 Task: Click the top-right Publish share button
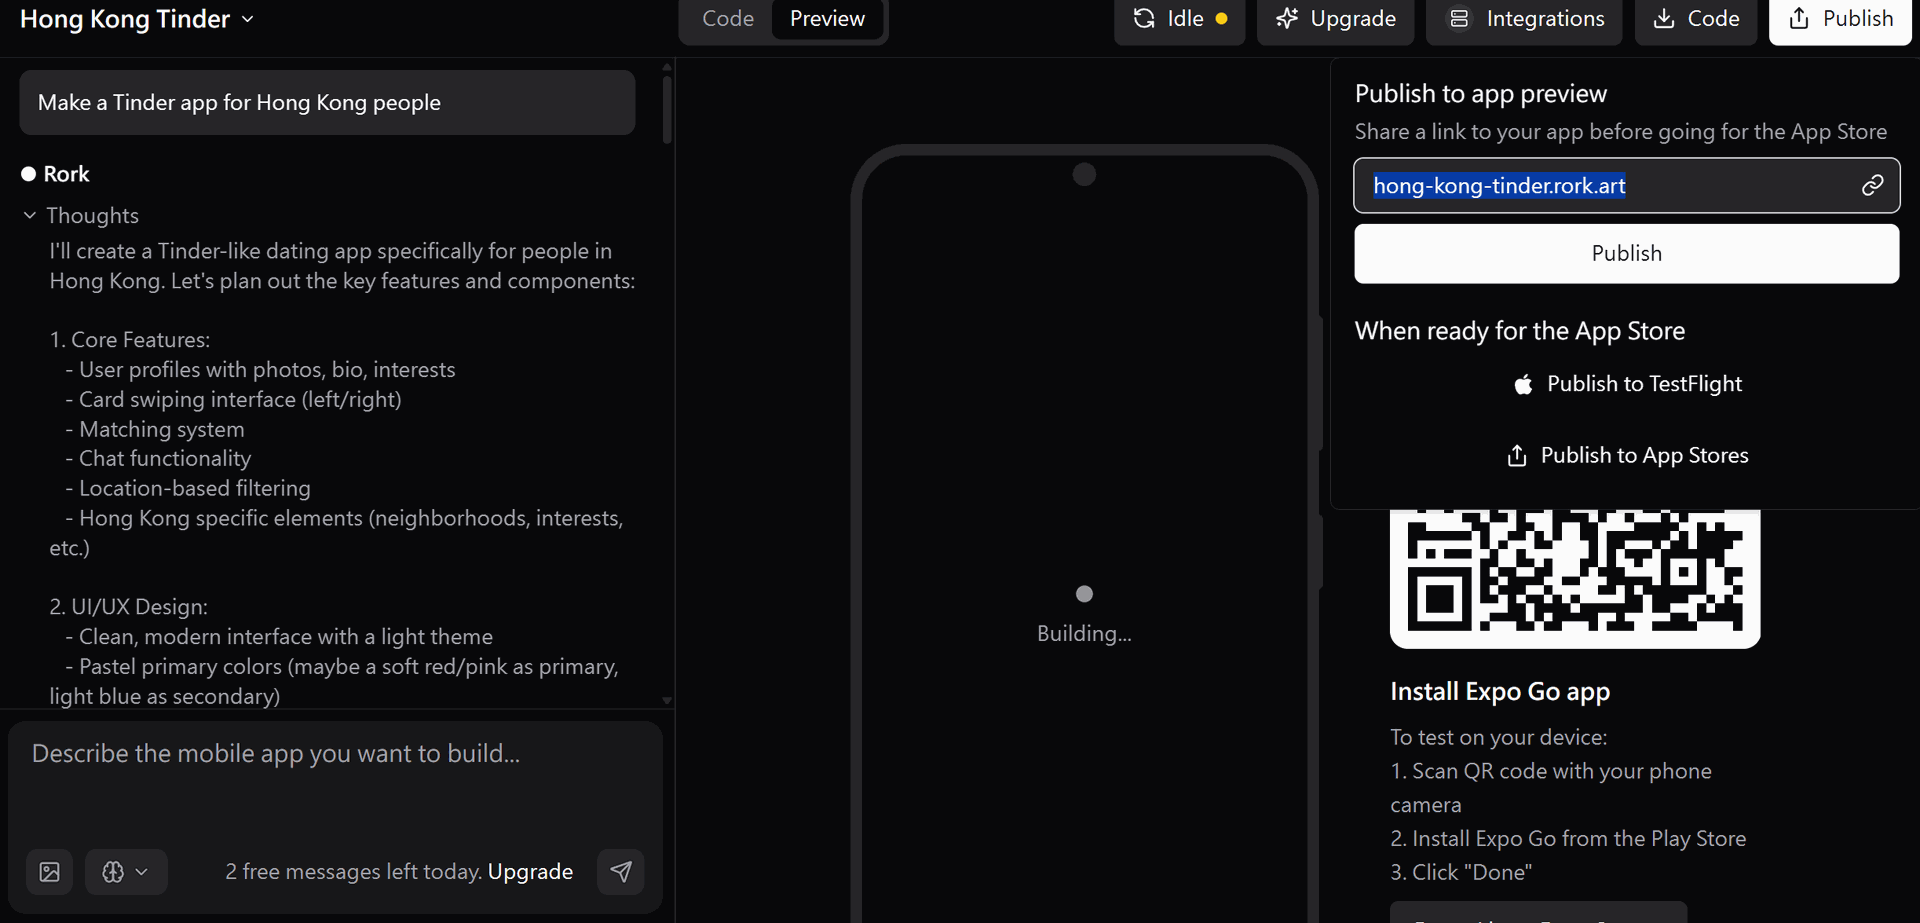(x=1840, y=19)
